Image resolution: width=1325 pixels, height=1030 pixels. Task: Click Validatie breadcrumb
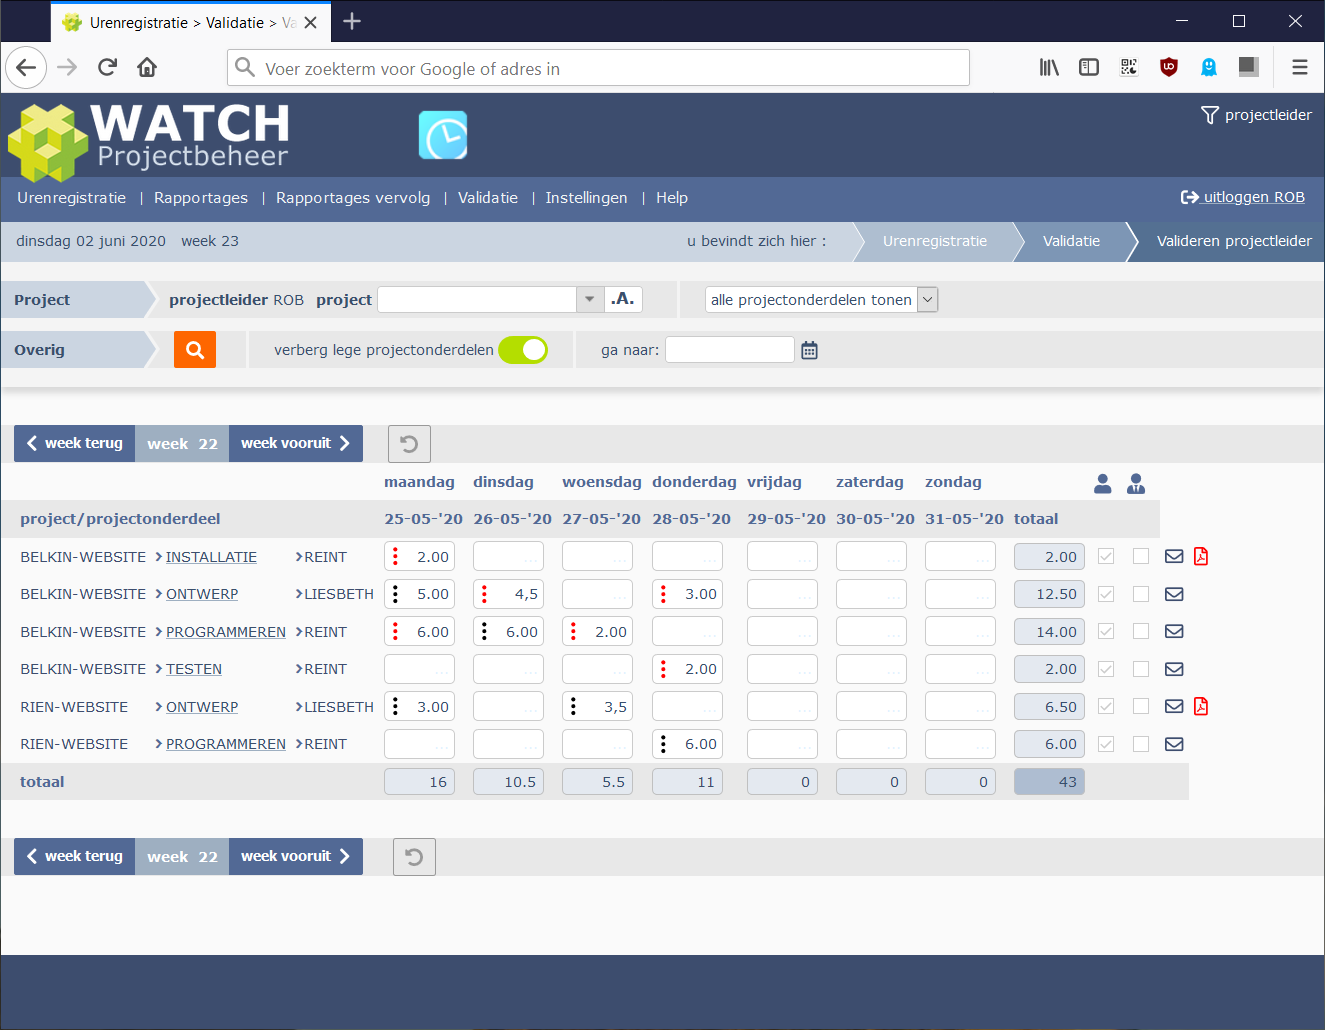(x=1071, y=241)
